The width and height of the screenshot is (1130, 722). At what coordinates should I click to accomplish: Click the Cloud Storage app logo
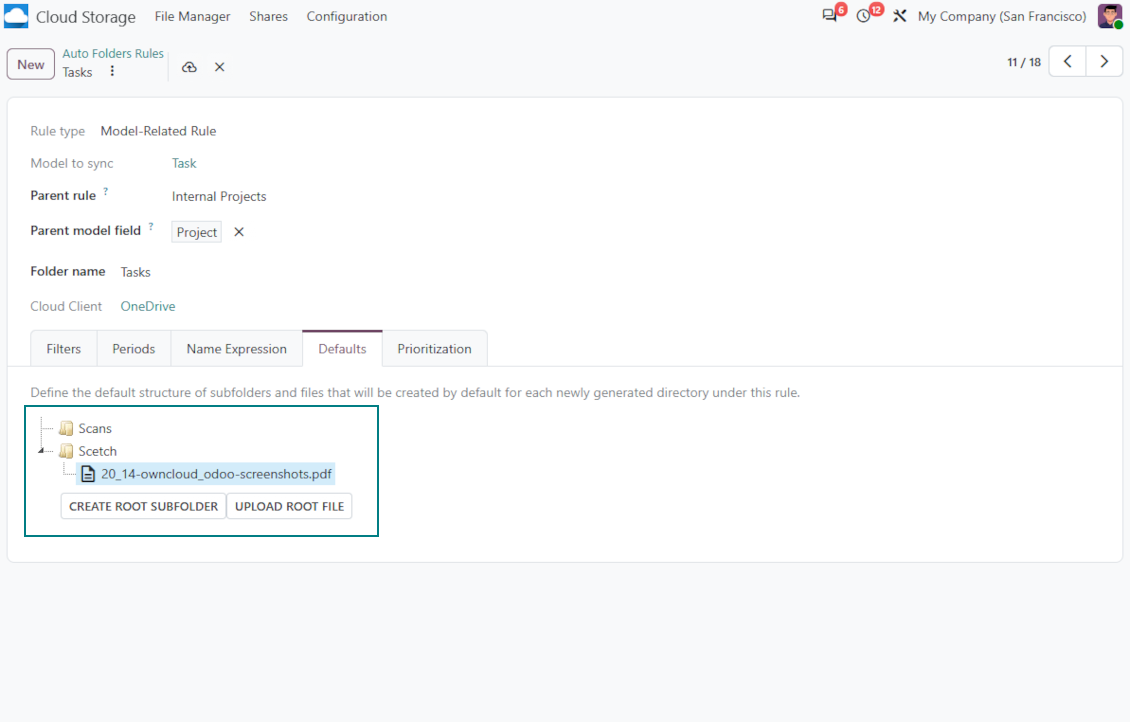click(16, 16)
